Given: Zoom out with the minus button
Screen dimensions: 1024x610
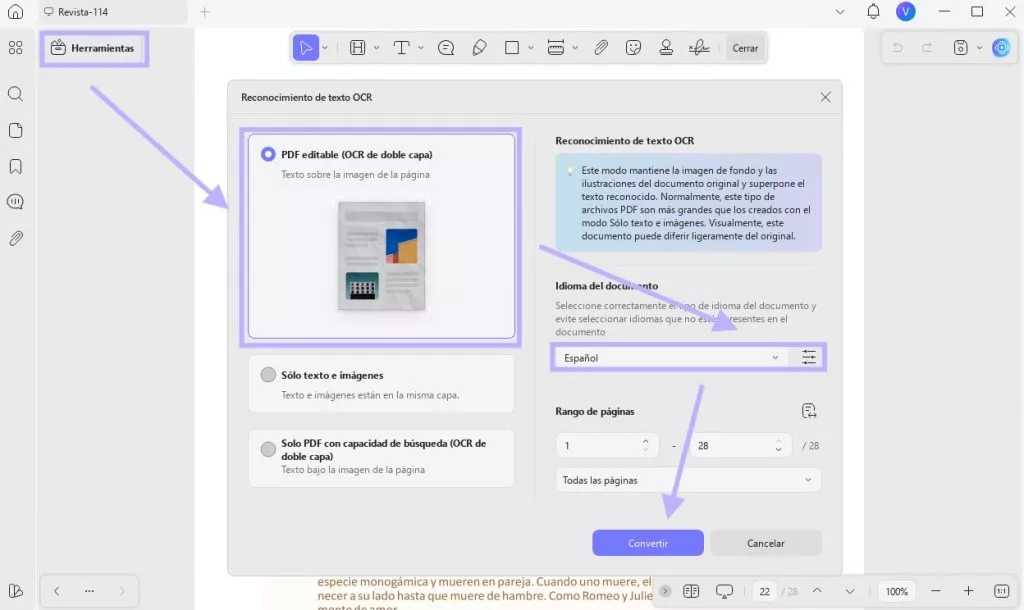Looking at the screenshot, I should [x=935, y=591].
